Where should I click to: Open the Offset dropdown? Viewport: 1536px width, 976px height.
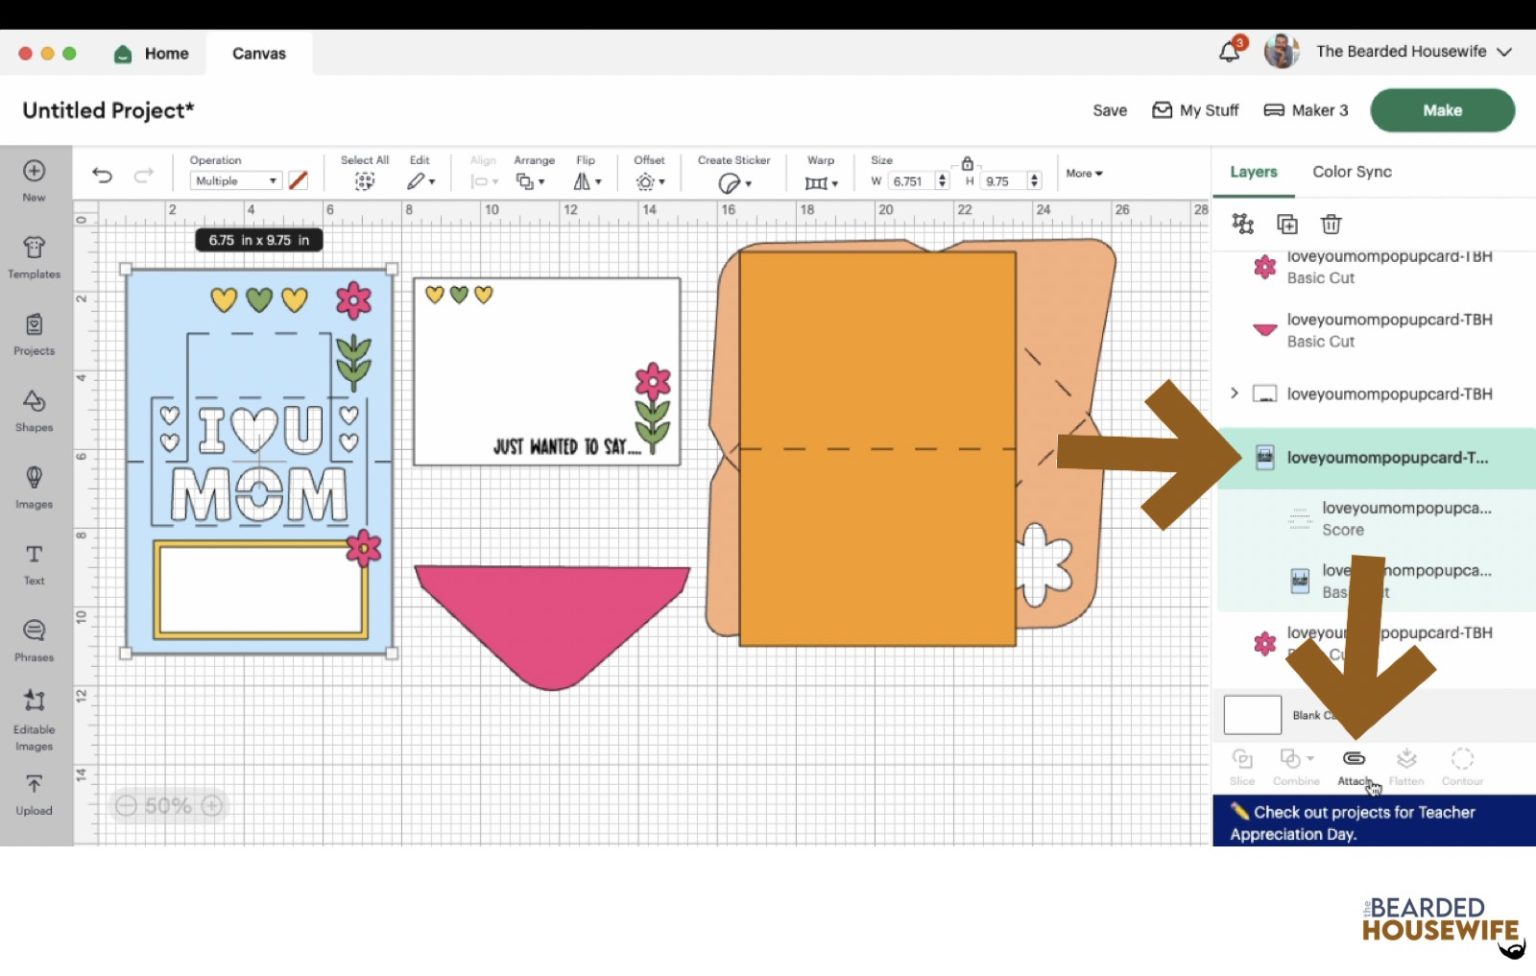tap(650, 181)
